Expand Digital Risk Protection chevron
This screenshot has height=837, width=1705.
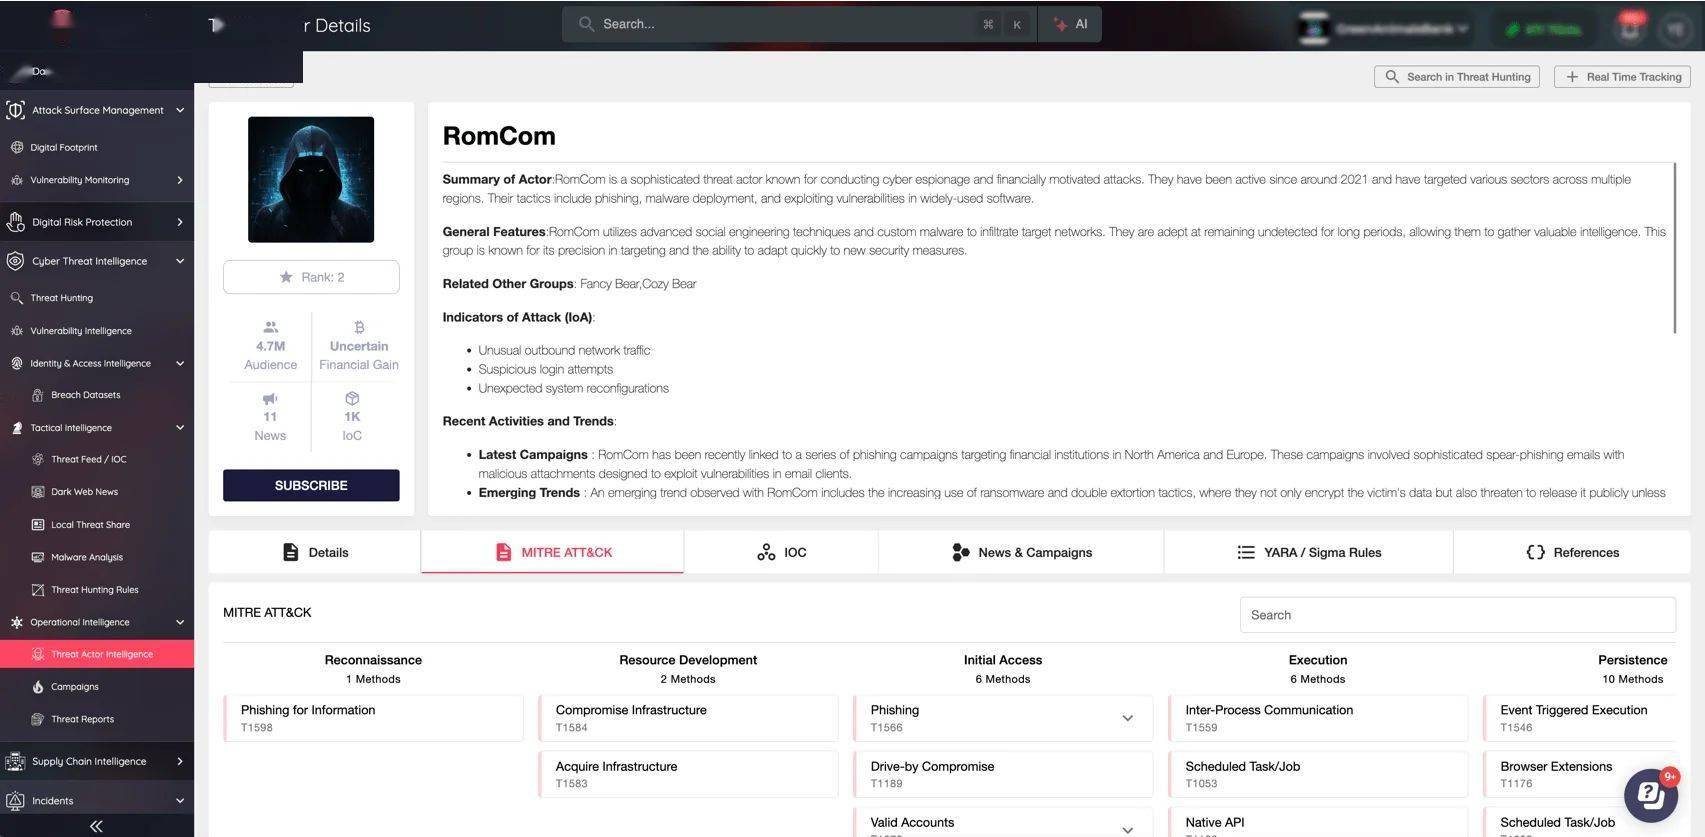pos(180,222)
